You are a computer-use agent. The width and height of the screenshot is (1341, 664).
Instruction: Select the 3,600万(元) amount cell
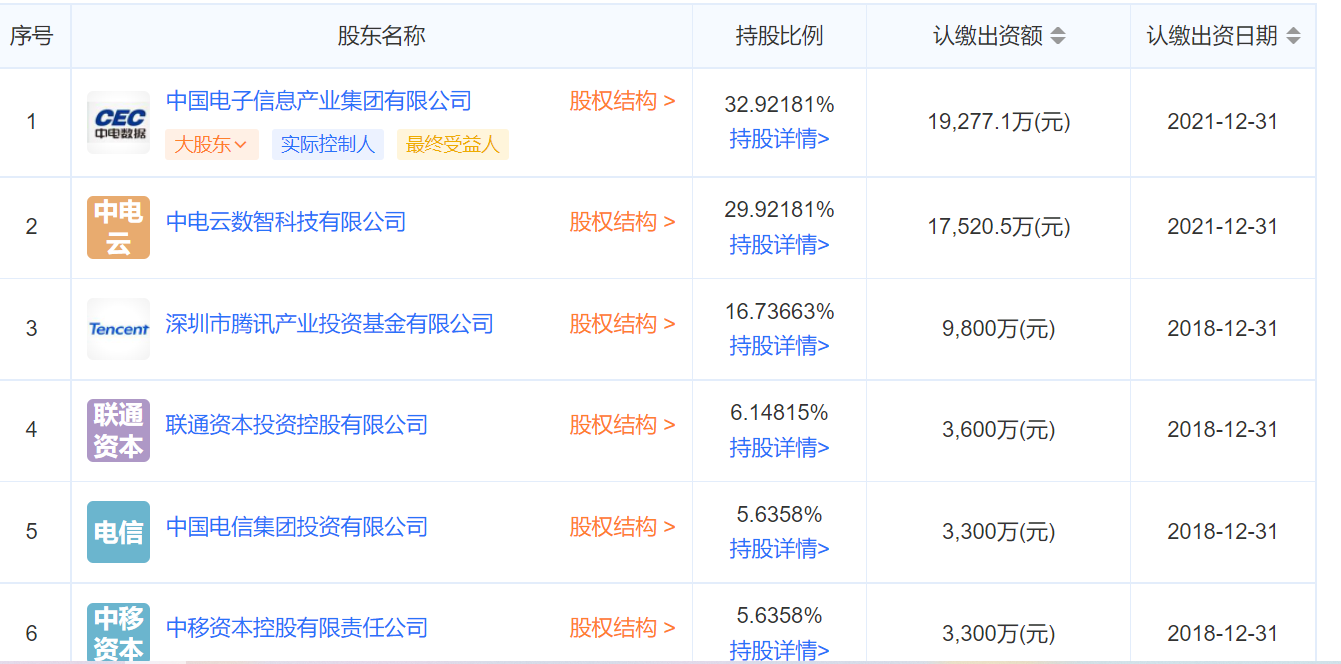pyautogui.click(x=999, y=430)
